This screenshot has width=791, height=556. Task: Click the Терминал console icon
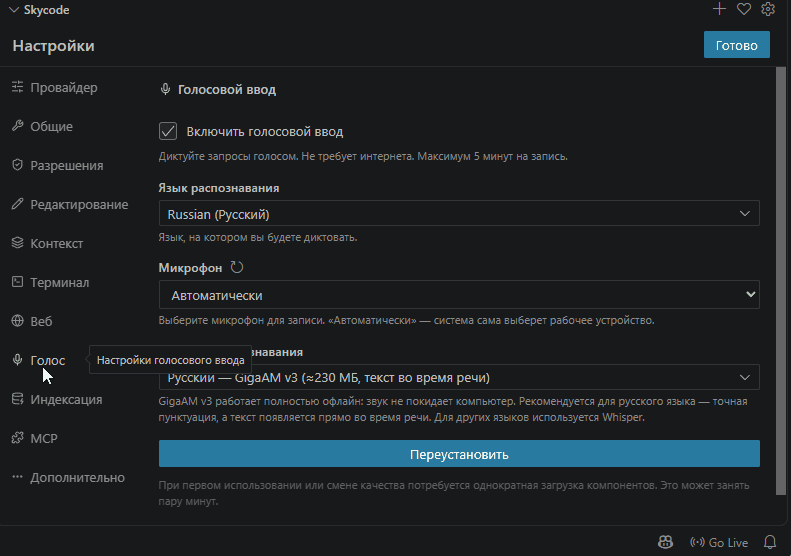point(18,282)
